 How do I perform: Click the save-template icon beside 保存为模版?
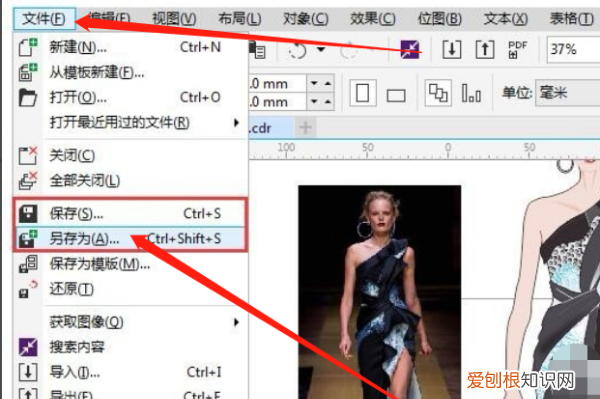click(28, 264)
